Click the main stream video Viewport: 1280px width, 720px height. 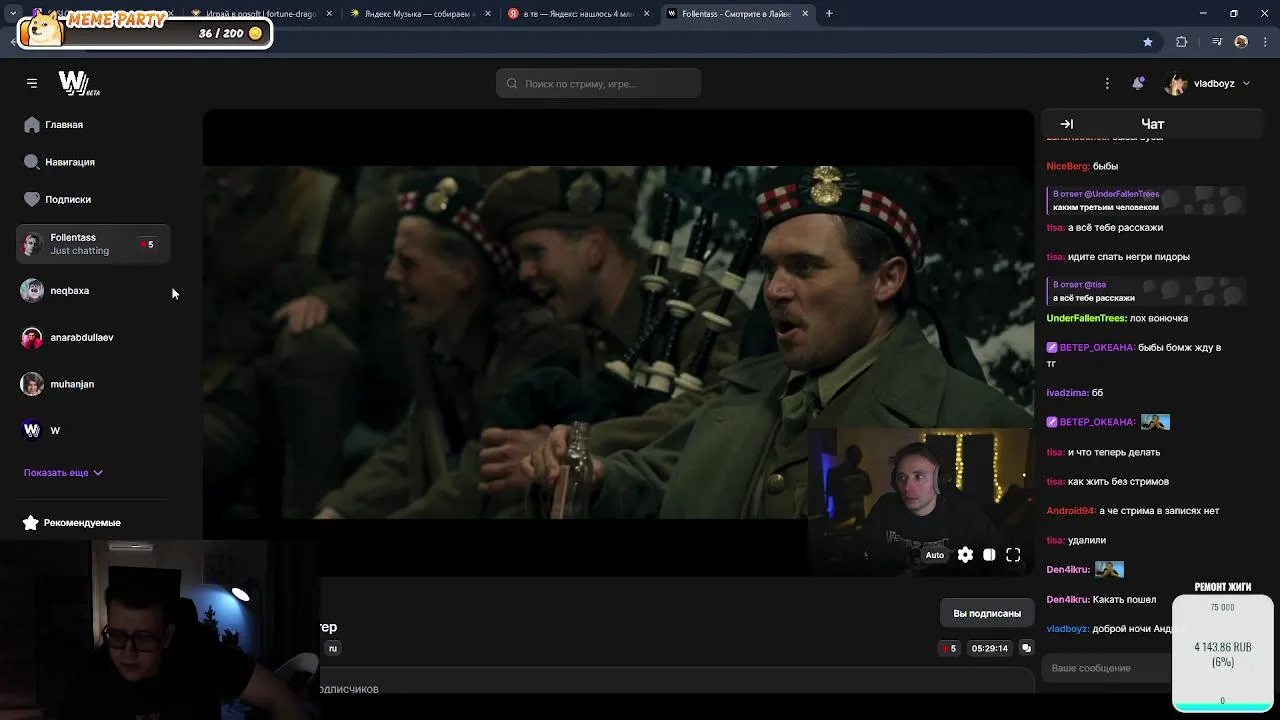click(x=618, y=342)
